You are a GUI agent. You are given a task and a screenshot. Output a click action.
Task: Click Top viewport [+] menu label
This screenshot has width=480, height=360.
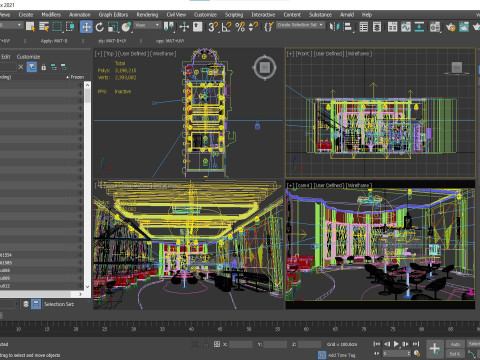coord(98,53)
